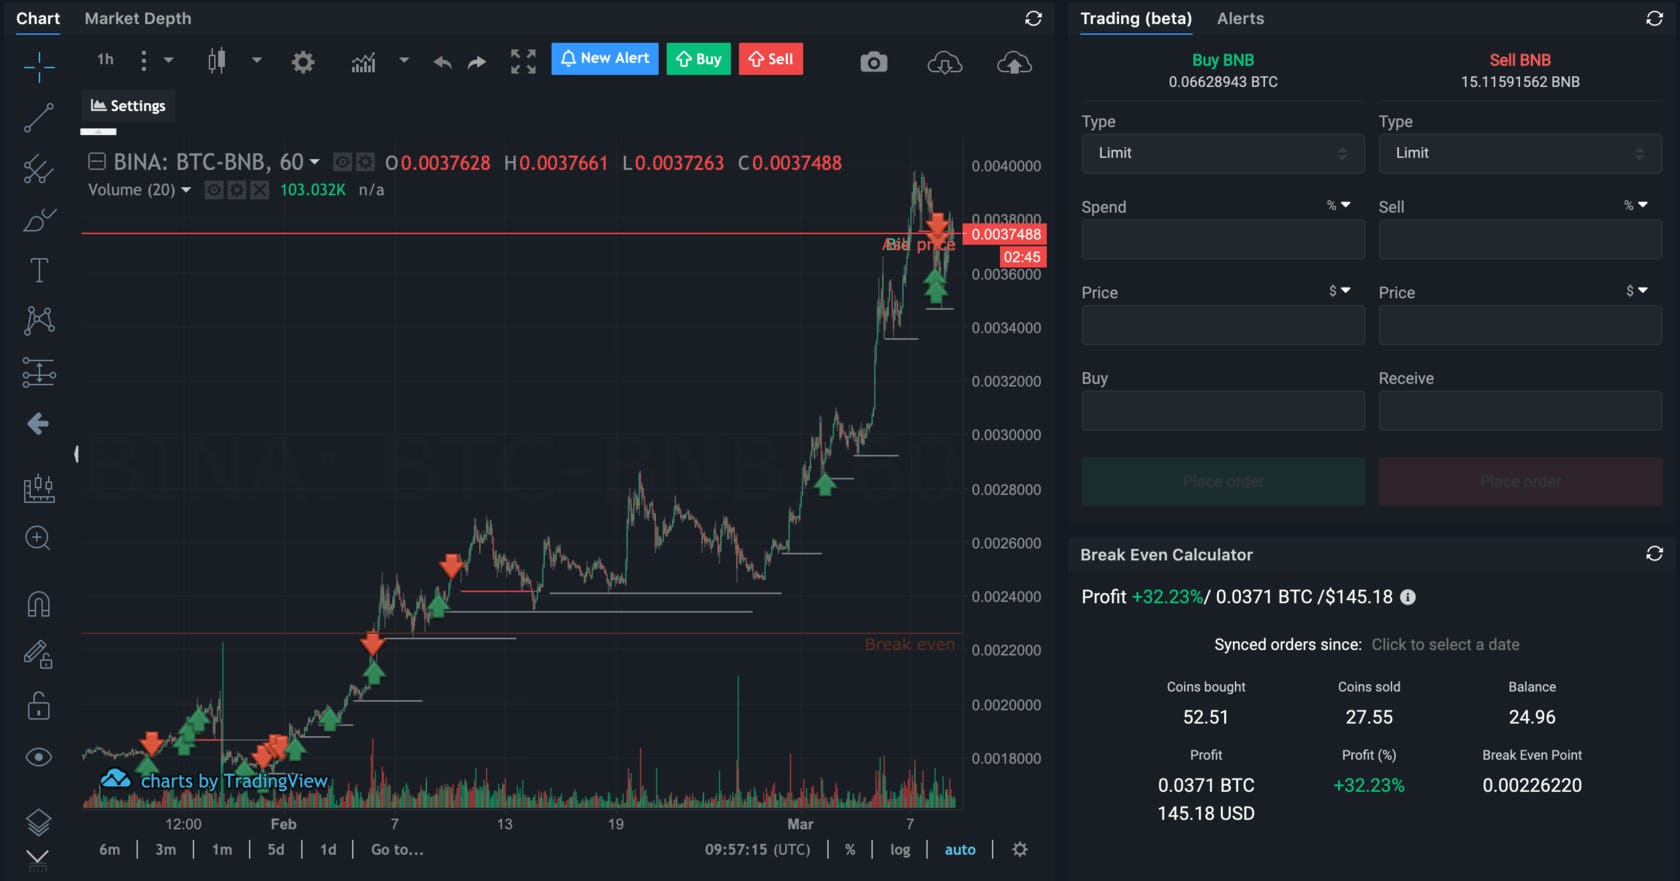1680x881 pixels.
Task: Open the Volume indicator settings
Action: click(236, 190)
